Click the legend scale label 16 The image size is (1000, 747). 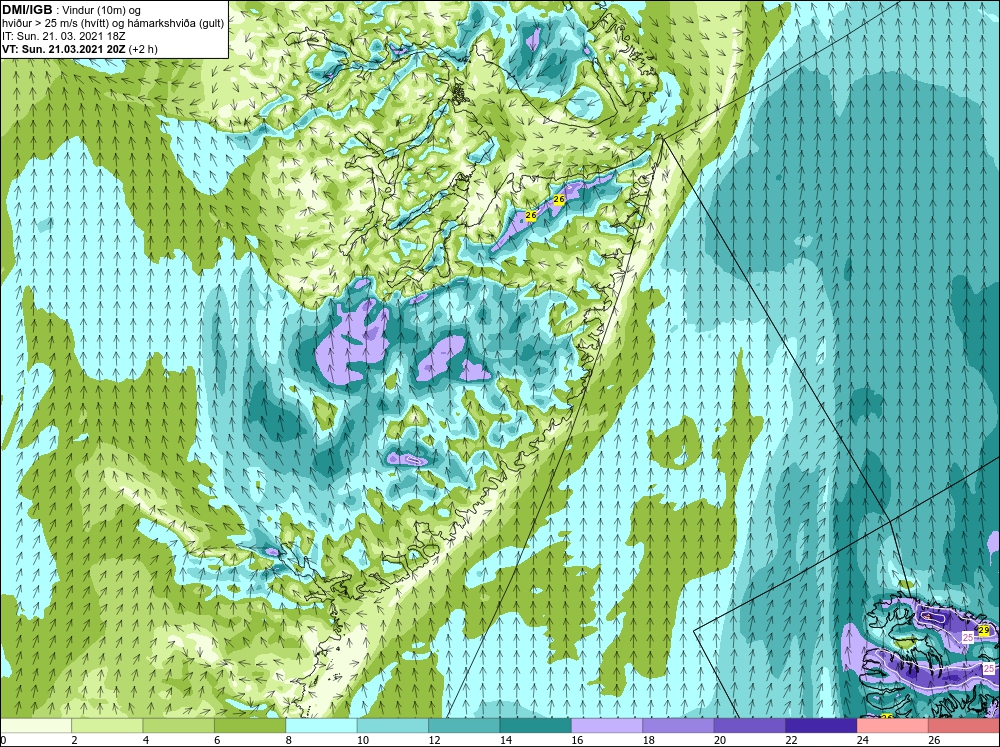577,740
